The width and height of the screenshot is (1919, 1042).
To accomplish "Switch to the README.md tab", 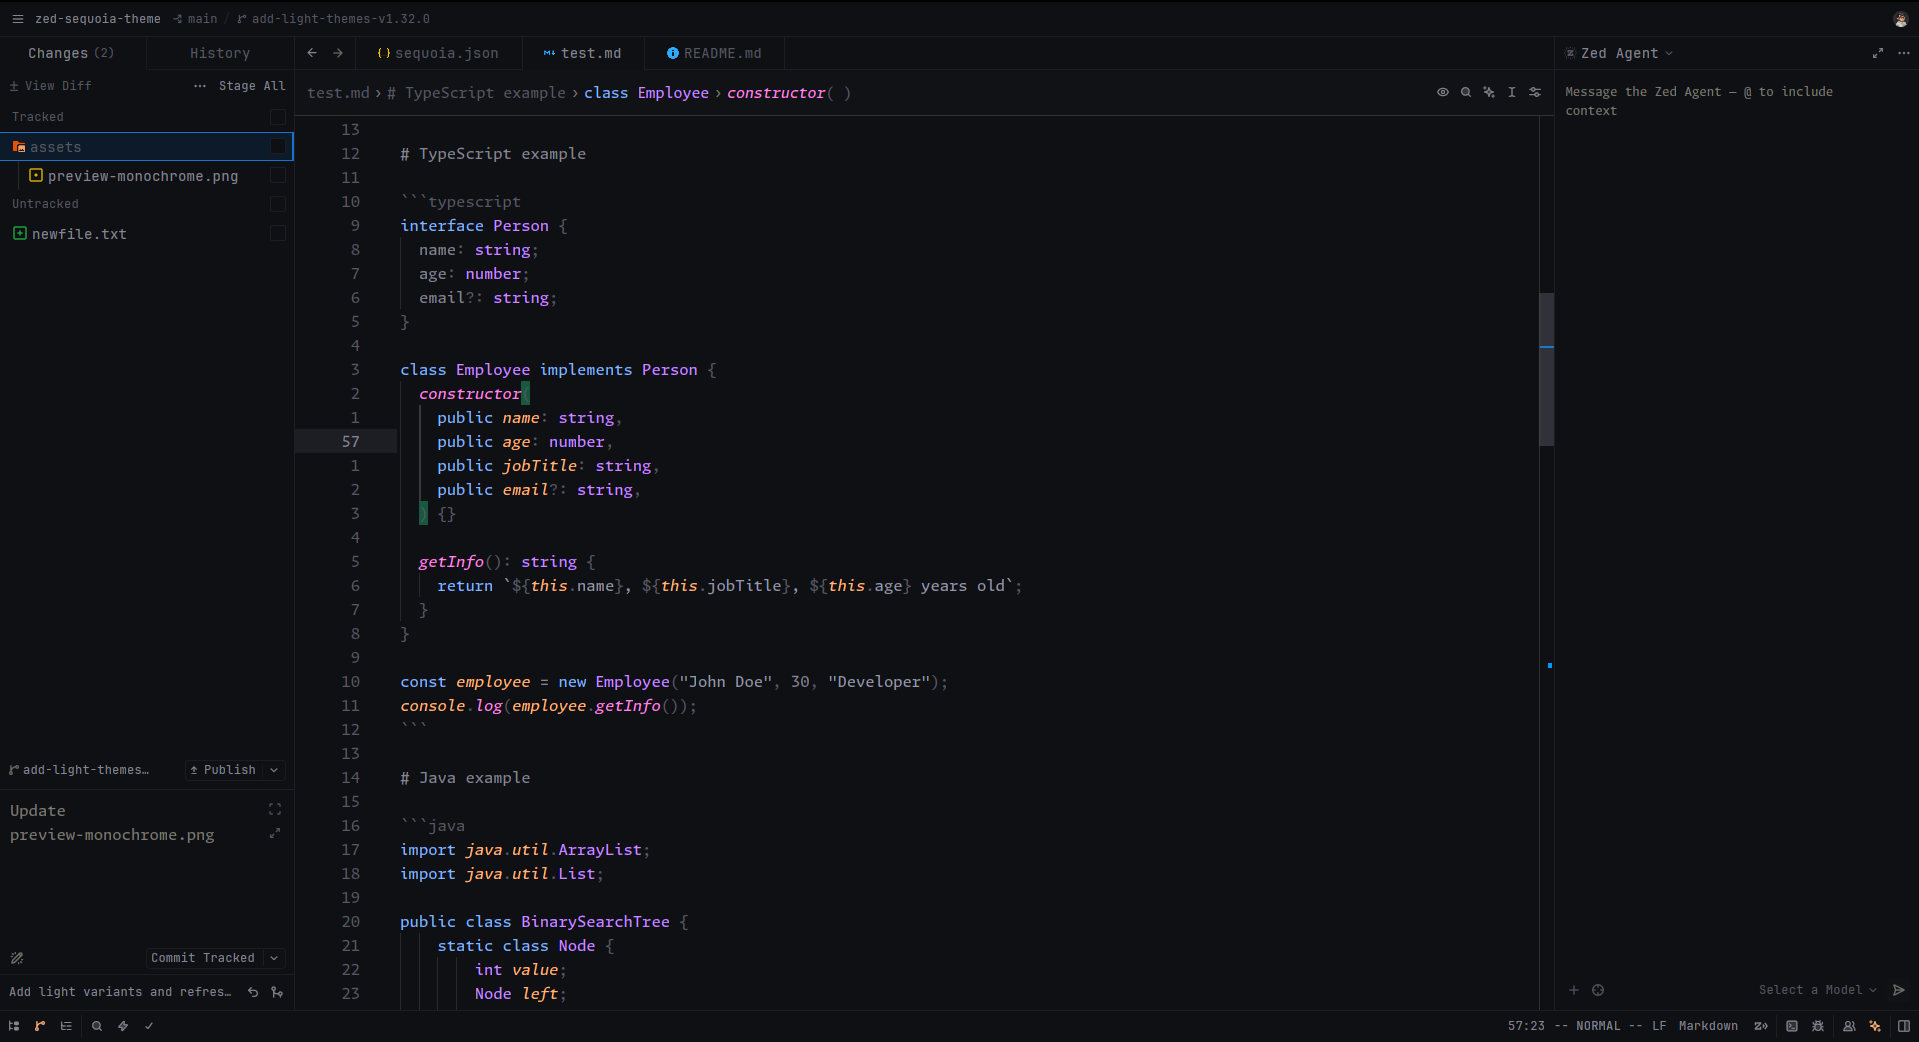I will tap(714, 53).
